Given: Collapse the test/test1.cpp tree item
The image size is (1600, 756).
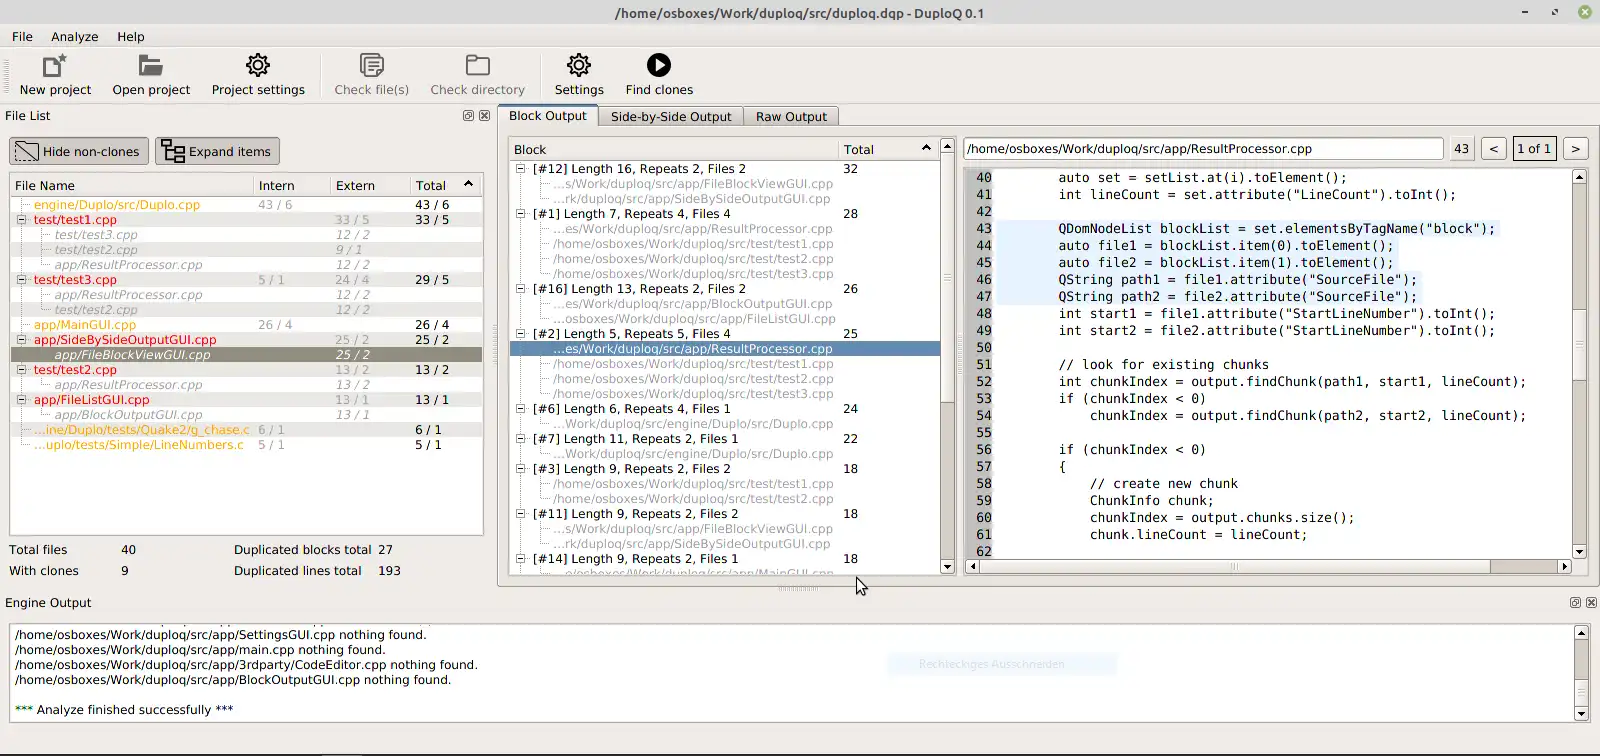Looking at the screenshot, I should coord(21,220).
